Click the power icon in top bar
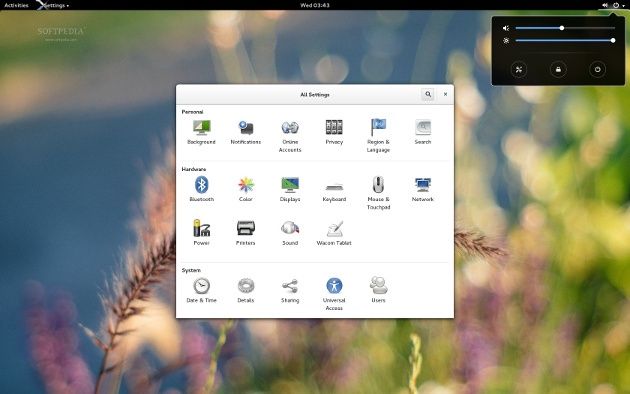This screenshot has height=394, width=630. click(x=616, y=5)
